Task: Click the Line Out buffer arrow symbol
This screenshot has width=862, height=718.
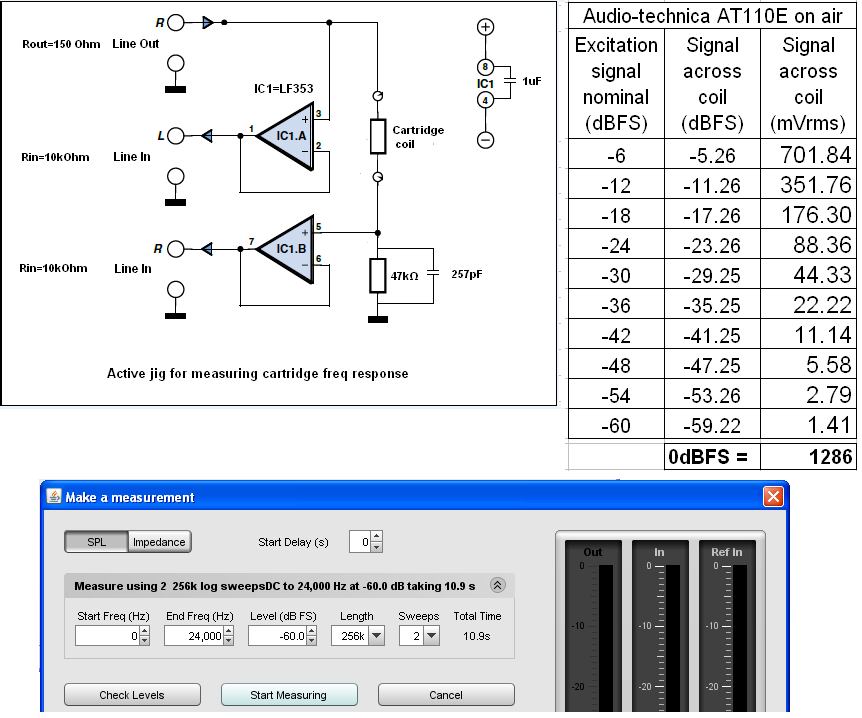Action: [x=208, y=23]
